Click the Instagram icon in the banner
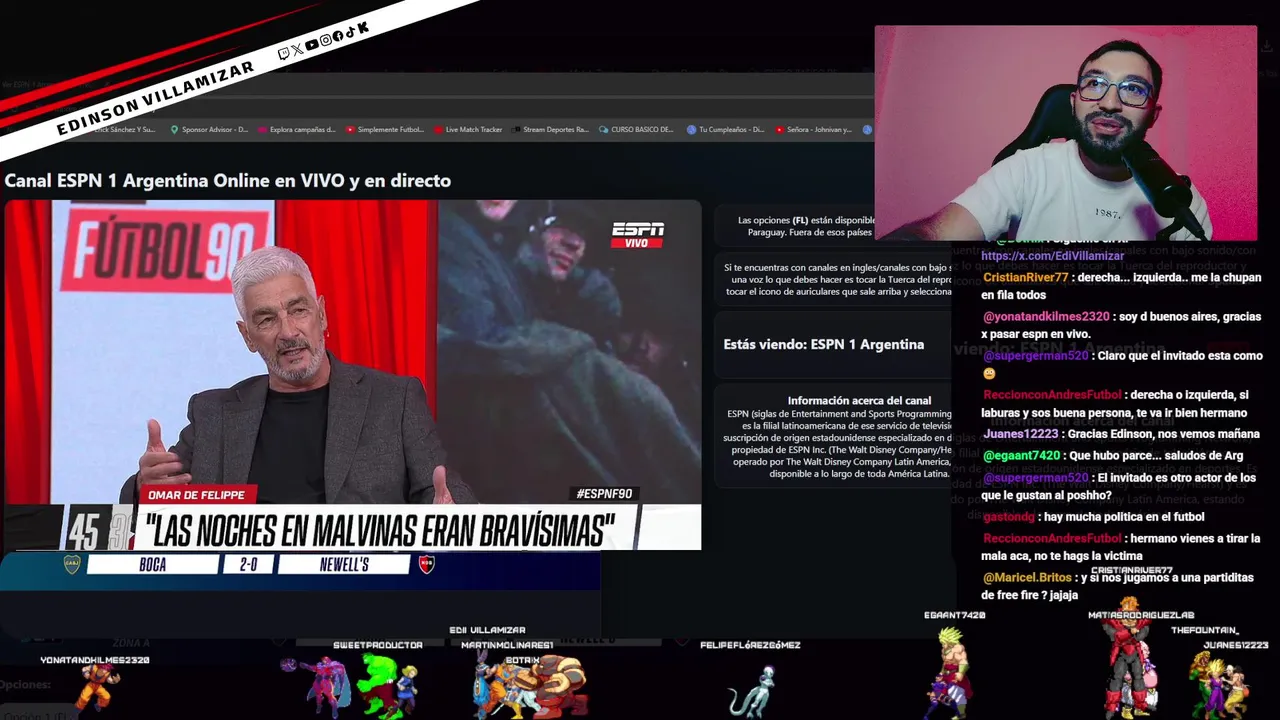 [x=325, y=40]
